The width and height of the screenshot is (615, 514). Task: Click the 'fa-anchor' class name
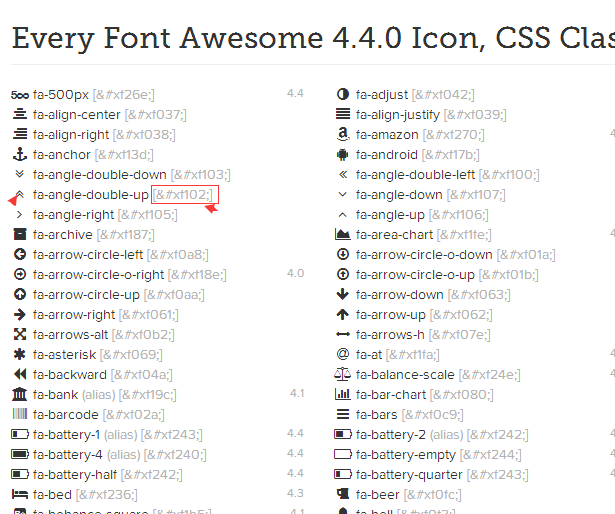pos(62,155)
